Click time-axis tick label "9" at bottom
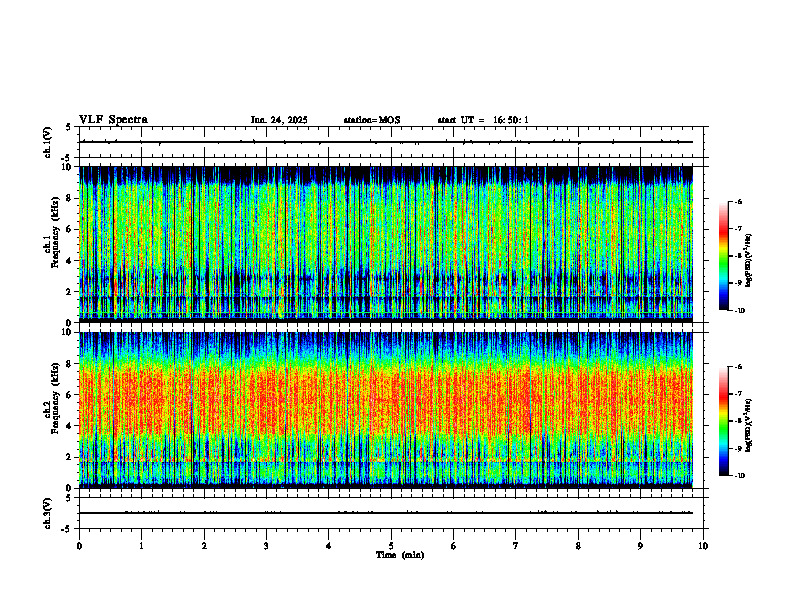The width and height of the screenshot is (792, 612). coord(640,546)
